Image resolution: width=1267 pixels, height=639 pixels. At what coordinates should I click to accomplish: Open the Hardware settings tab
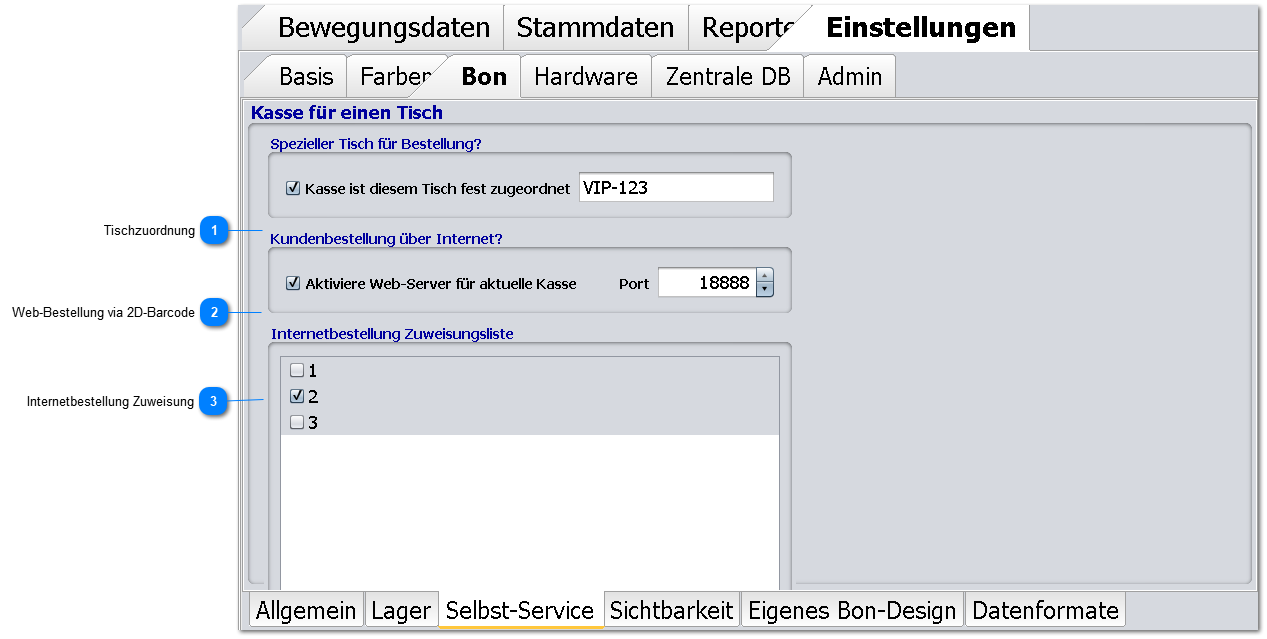click(585, 76)
